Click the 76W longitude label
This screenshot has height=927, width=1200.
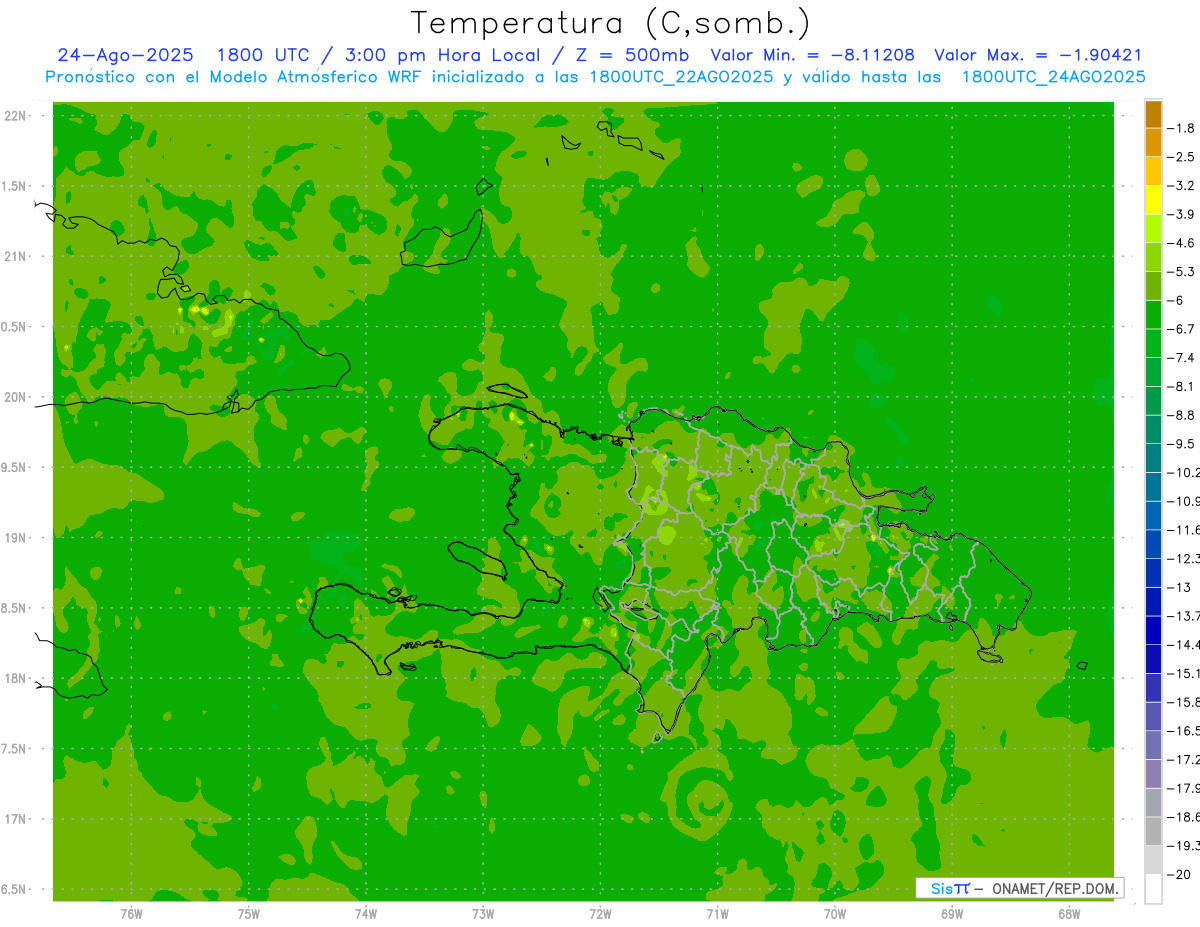pos(131,913)
